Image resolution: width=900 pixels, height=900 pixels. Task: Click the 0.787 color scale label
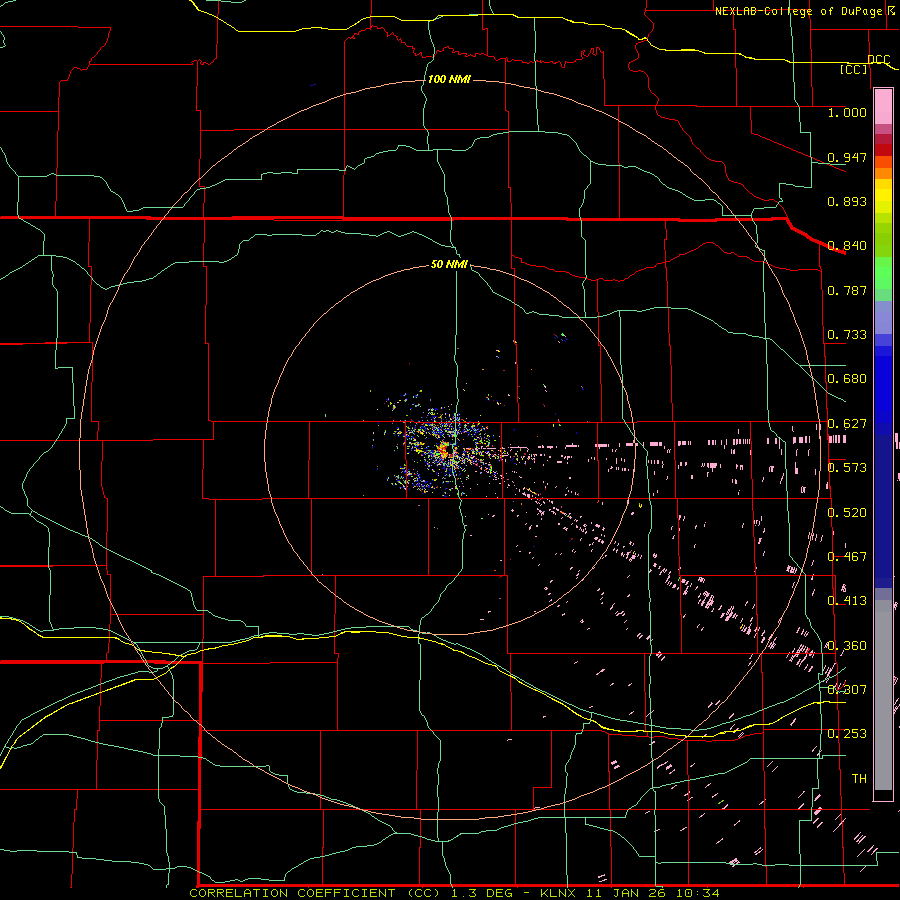point(847,290)
